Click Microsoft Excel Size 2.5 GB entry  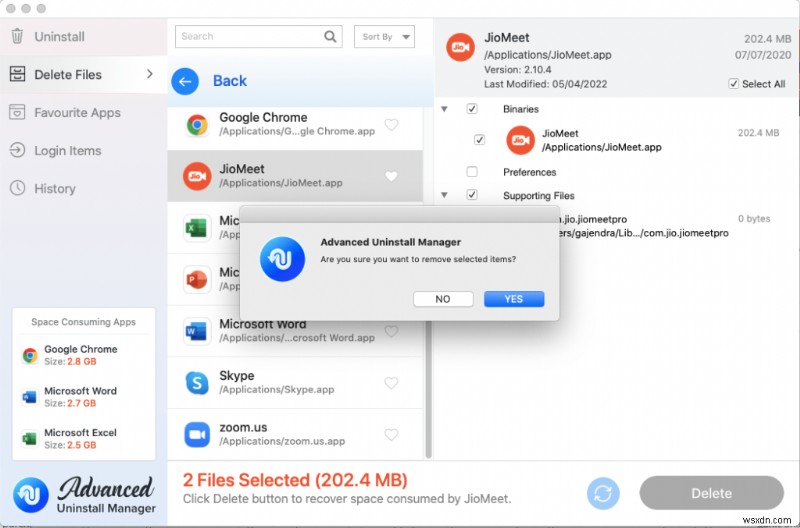[x=84, y=438]
